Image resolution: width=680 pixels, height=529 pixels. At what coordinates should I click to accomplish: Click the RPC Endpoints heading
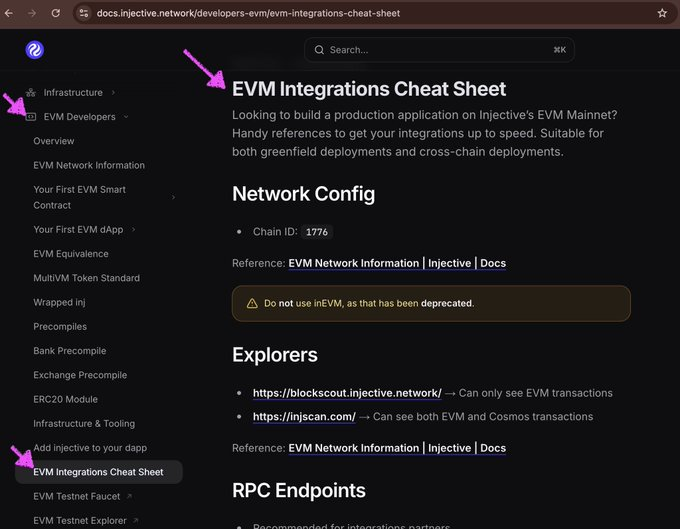tap(298, 490)
